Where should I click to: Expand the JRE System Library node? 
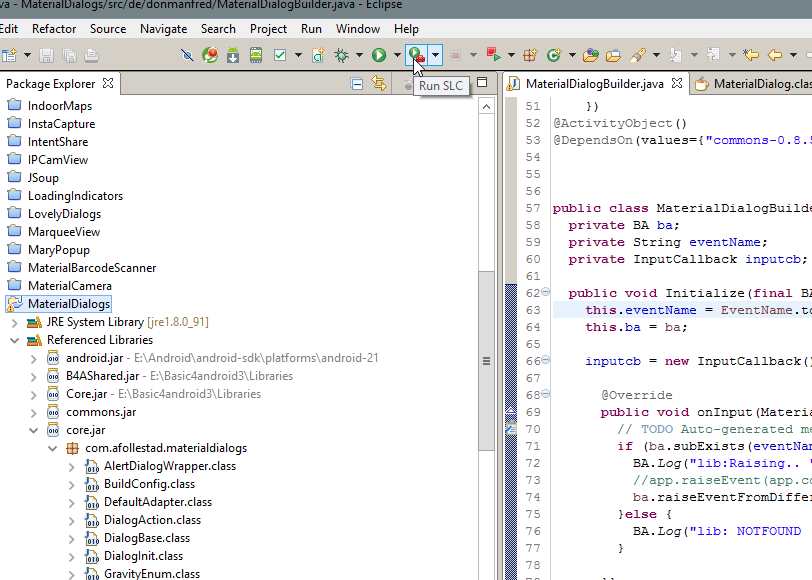pyautogui.click(x=13, y=322)
